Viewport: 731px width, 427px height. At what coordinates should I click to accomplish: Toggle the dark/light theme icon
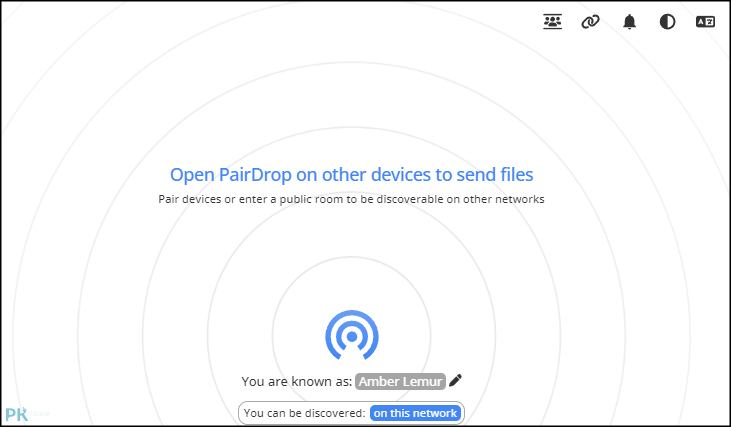click(x=667, y=21)
